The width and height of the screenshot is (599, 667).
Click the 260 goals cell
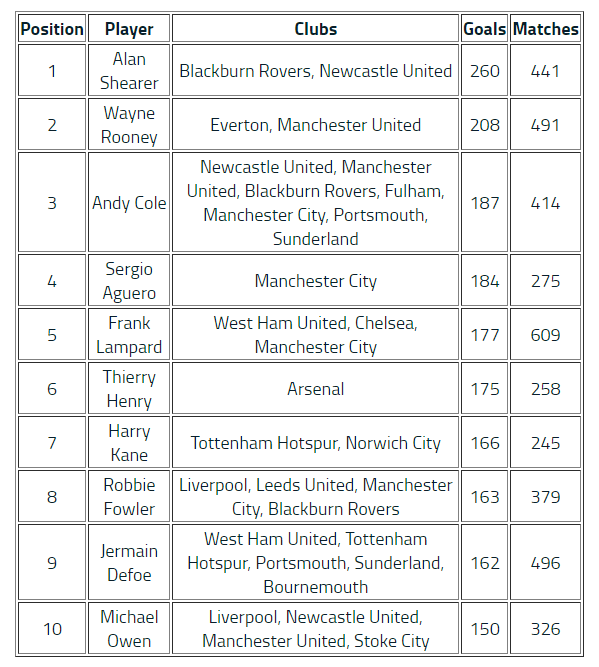point(484,70)
